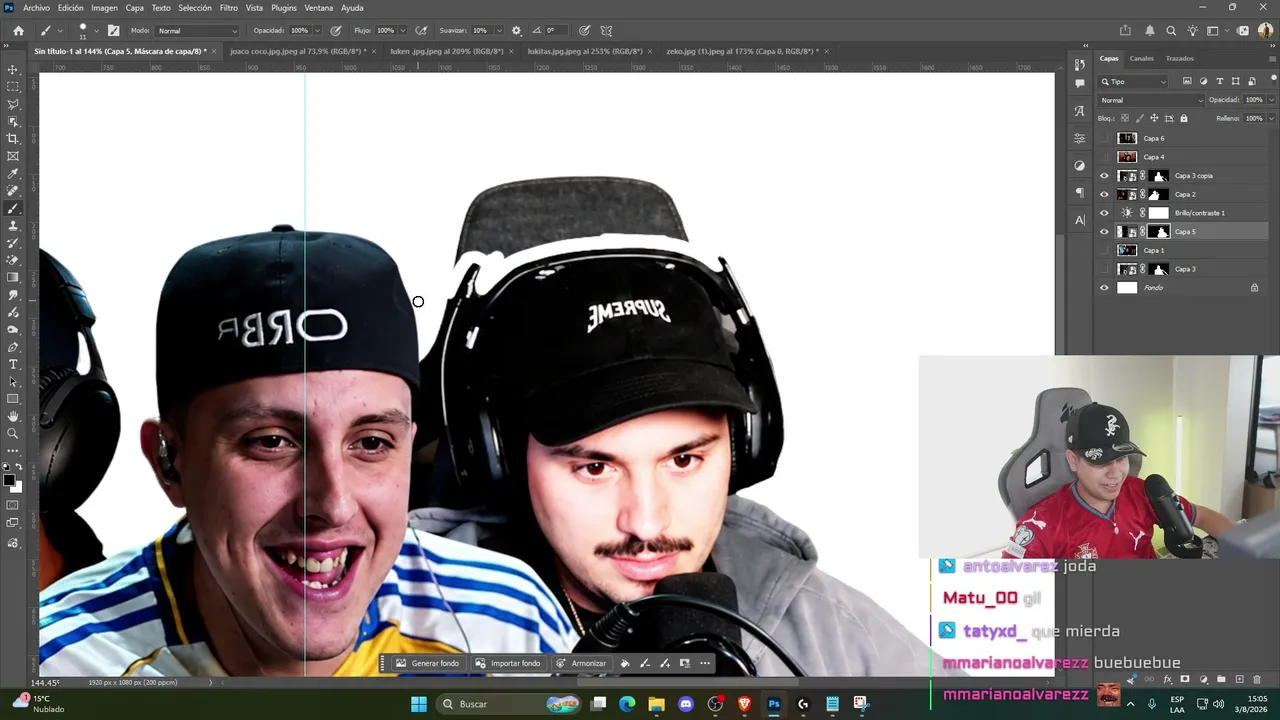Viewport: 1280px width, 720px height.
Task: Select the Move tool
Action: coord(13,70)
